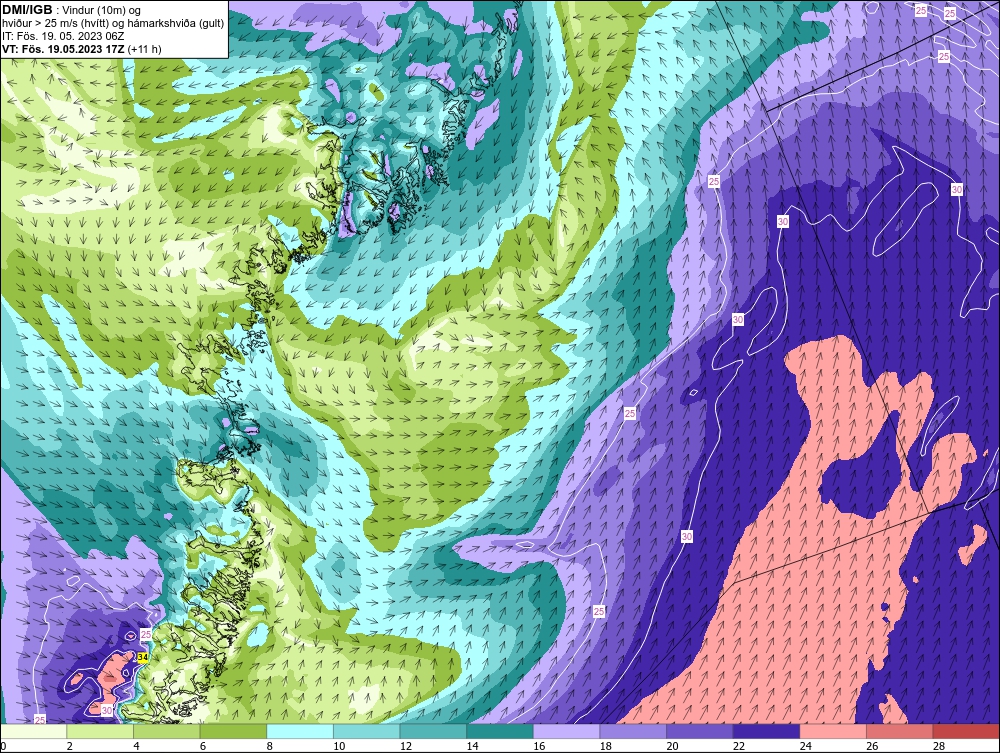This screenshot has height=753, width=1000.
Task: Click the legend scale value 18
Action: 605,746
